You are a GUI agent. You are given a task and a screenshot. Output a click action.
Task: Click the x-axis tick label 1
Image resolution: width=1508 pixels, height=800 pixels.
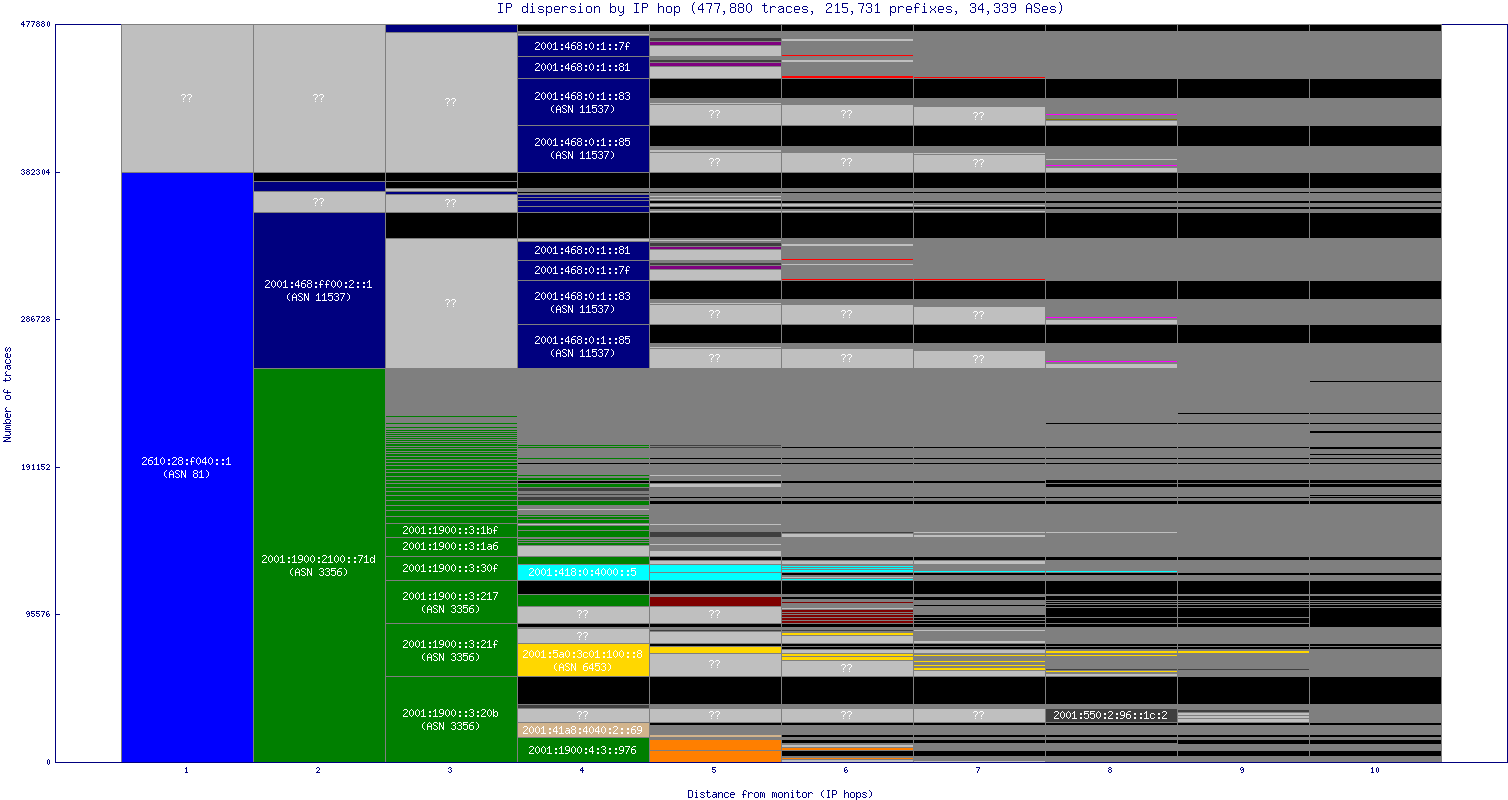coord(187,771)
